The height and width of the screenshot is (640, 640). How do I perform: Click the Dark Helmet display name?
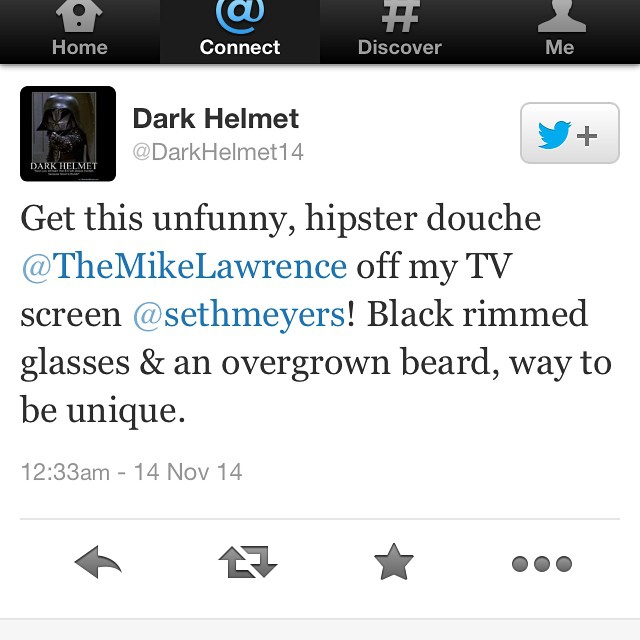pos(216,119)
